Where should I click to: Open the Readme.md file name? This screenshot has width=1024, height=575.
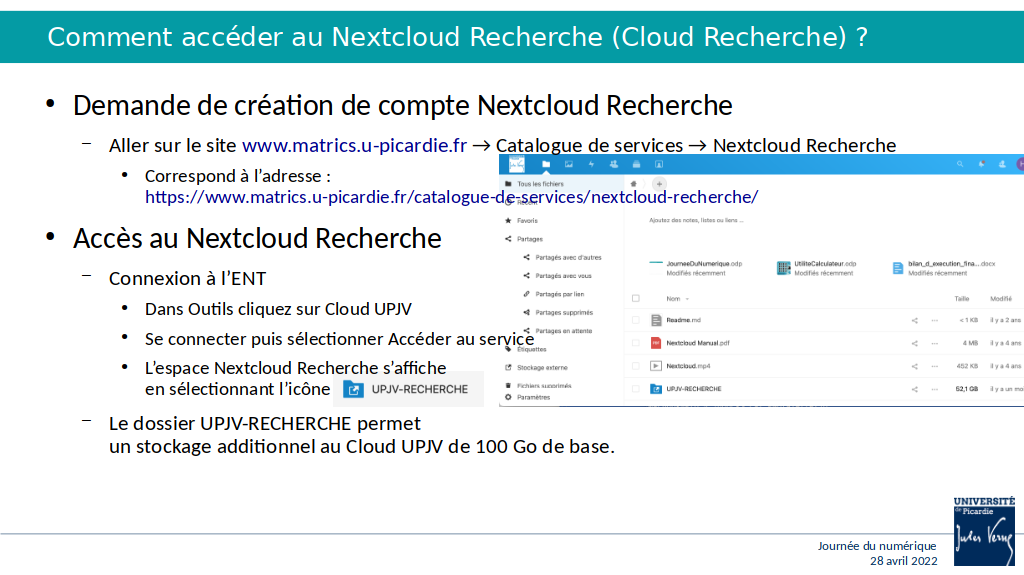(x=683, y=320)
